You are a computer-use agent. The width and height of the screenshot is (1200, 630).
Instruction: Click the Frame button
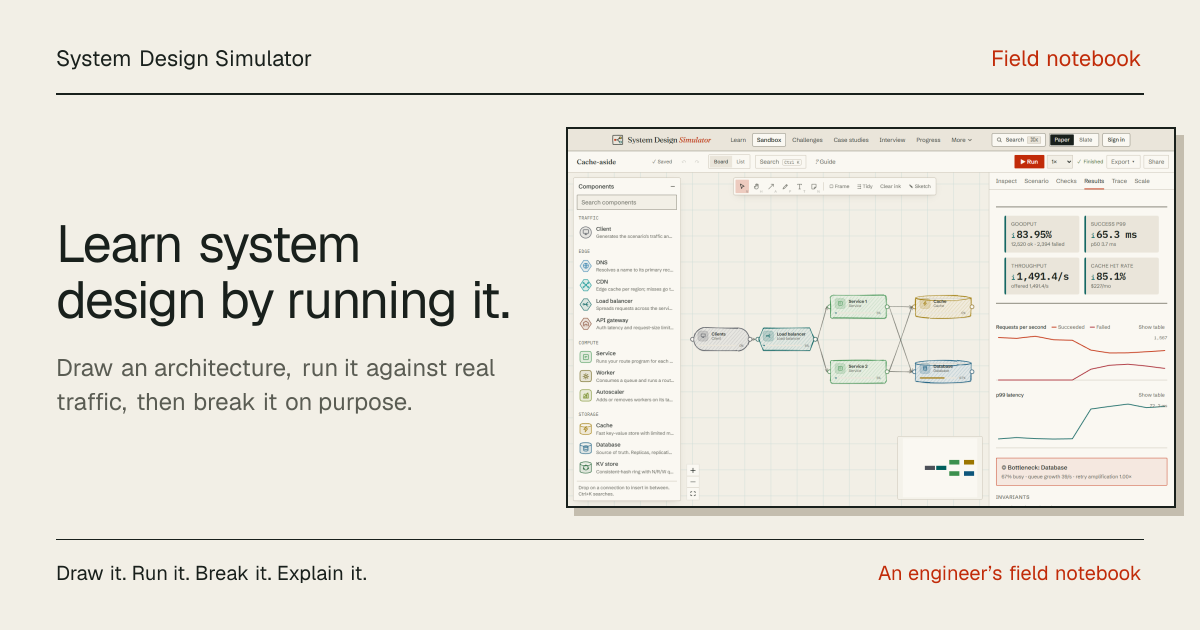click(839, 186)
